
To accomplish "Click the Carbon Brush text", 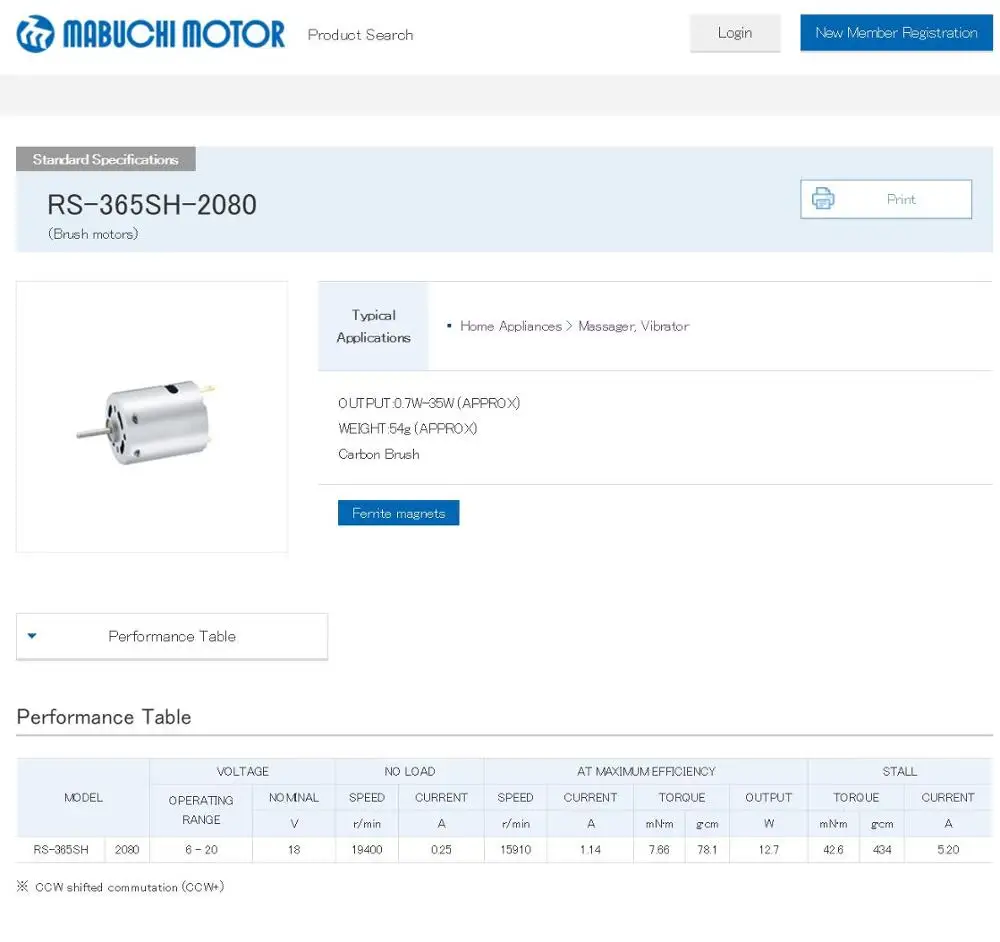I will point(379,454).
